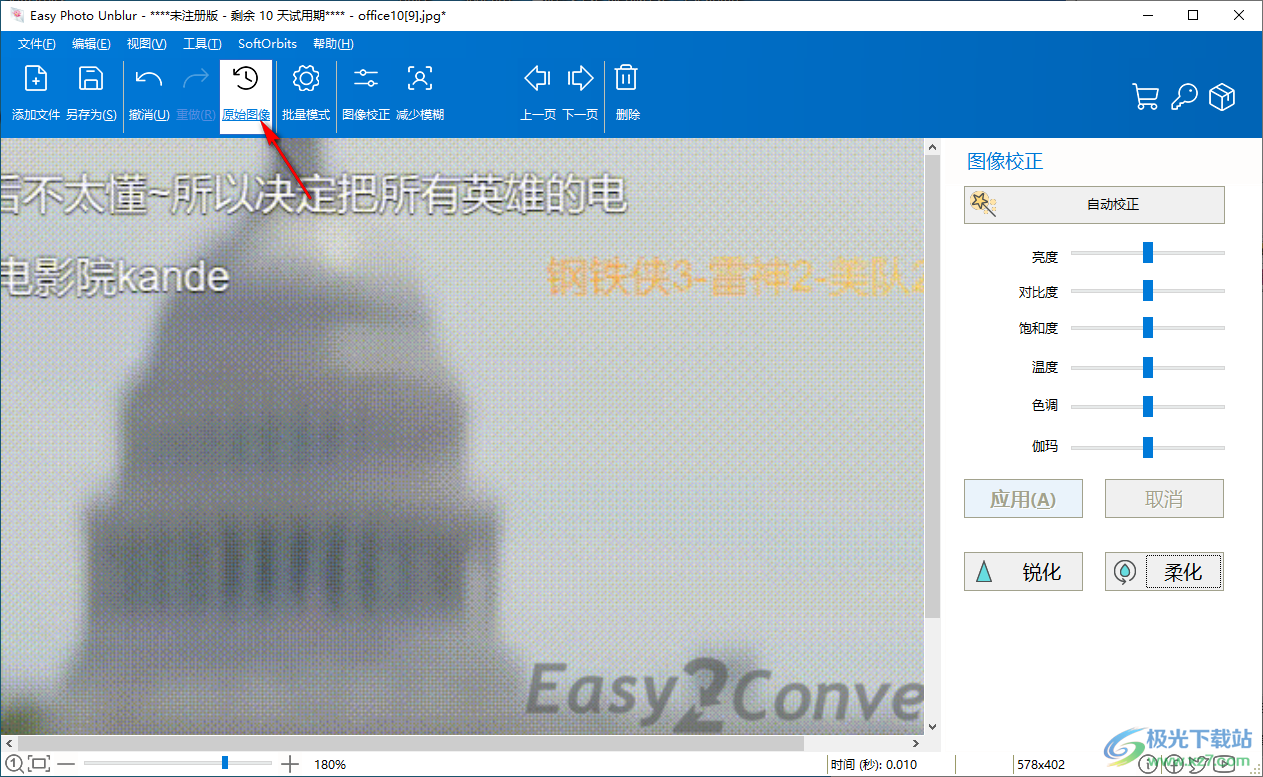This screenshot has width=1263, height=777.
Task: Click the Redo (重做) toolbar icon
Action: click(195, 79)
